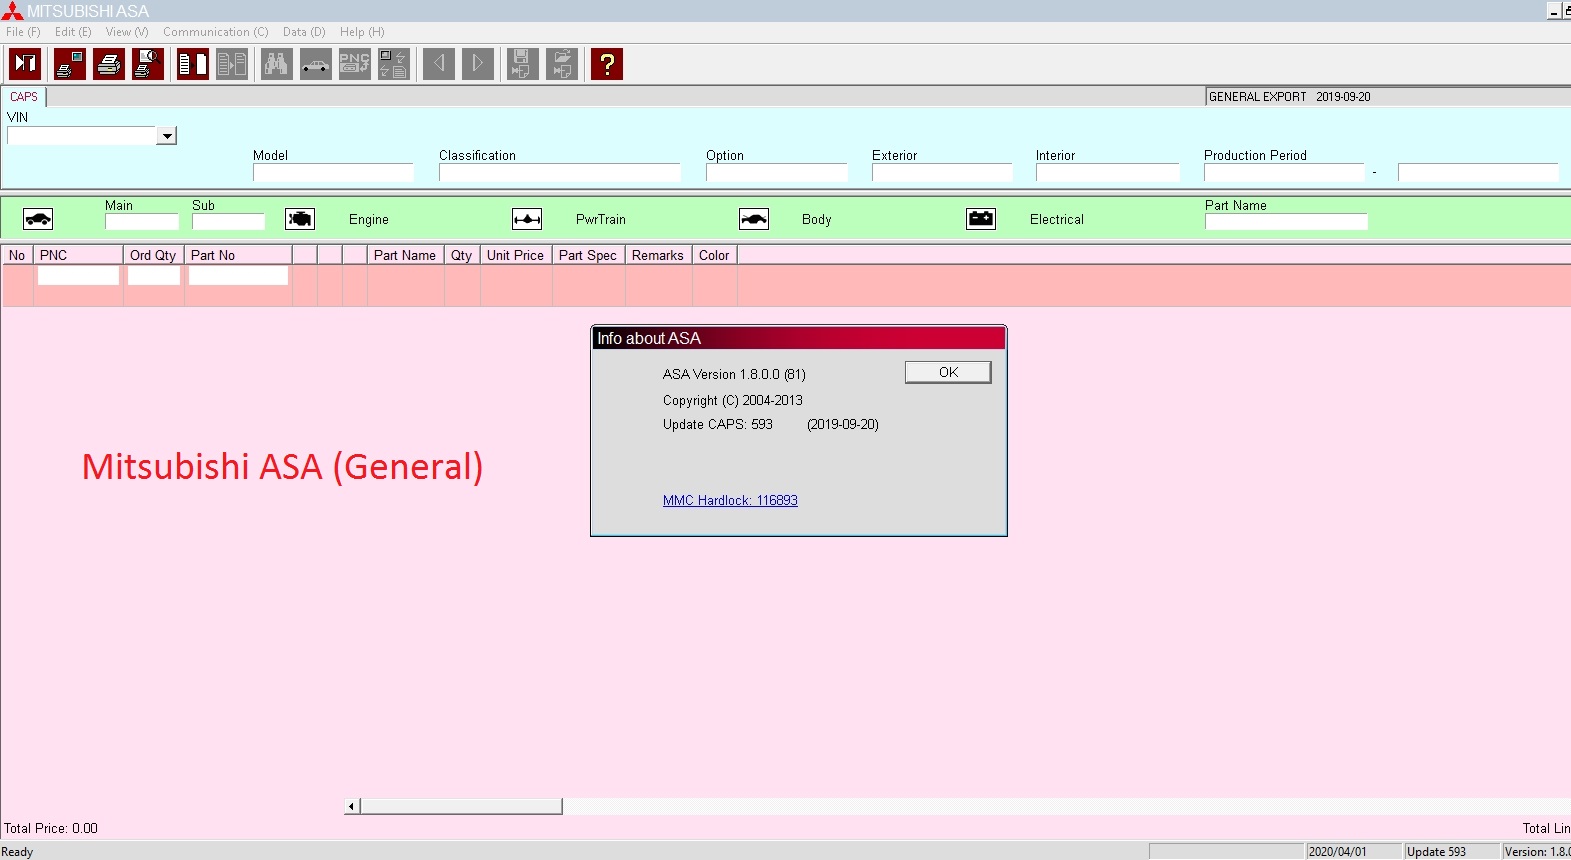This screenshot has height=860, width=1571.
Task: Click the Production Period start field
Action: tap(1284, 172)
